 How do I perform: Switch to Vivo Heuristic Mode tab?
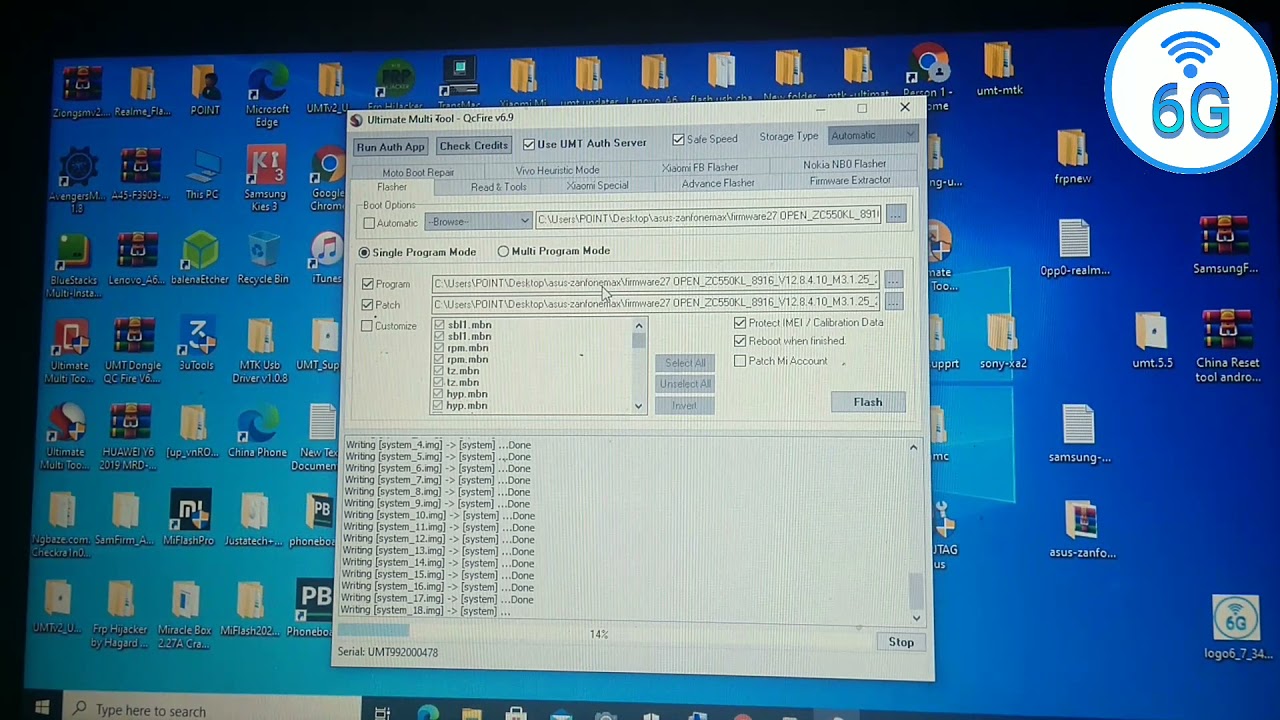tap(557, 171)
